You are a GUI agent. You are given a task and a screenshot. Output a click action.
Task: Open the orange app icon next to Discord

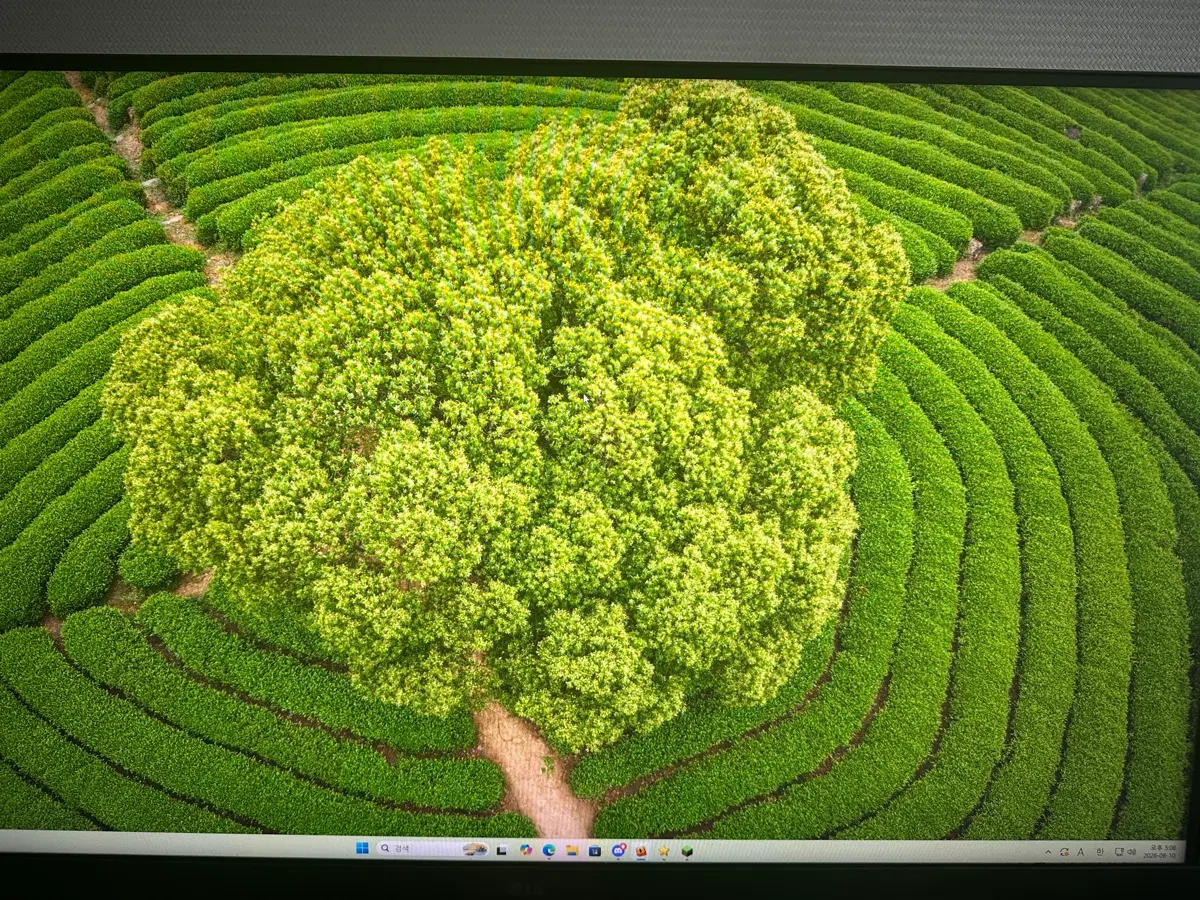point(641,851)
